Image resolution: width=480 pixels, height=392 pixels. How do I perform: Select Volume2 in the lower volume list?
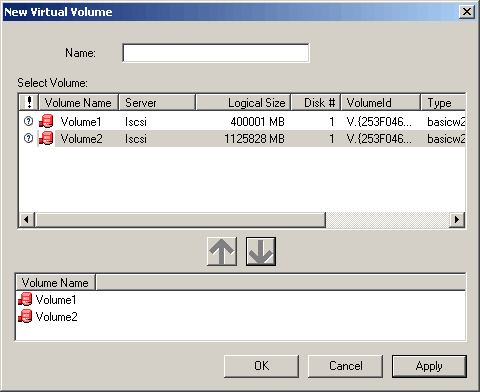tap(56, 316)
